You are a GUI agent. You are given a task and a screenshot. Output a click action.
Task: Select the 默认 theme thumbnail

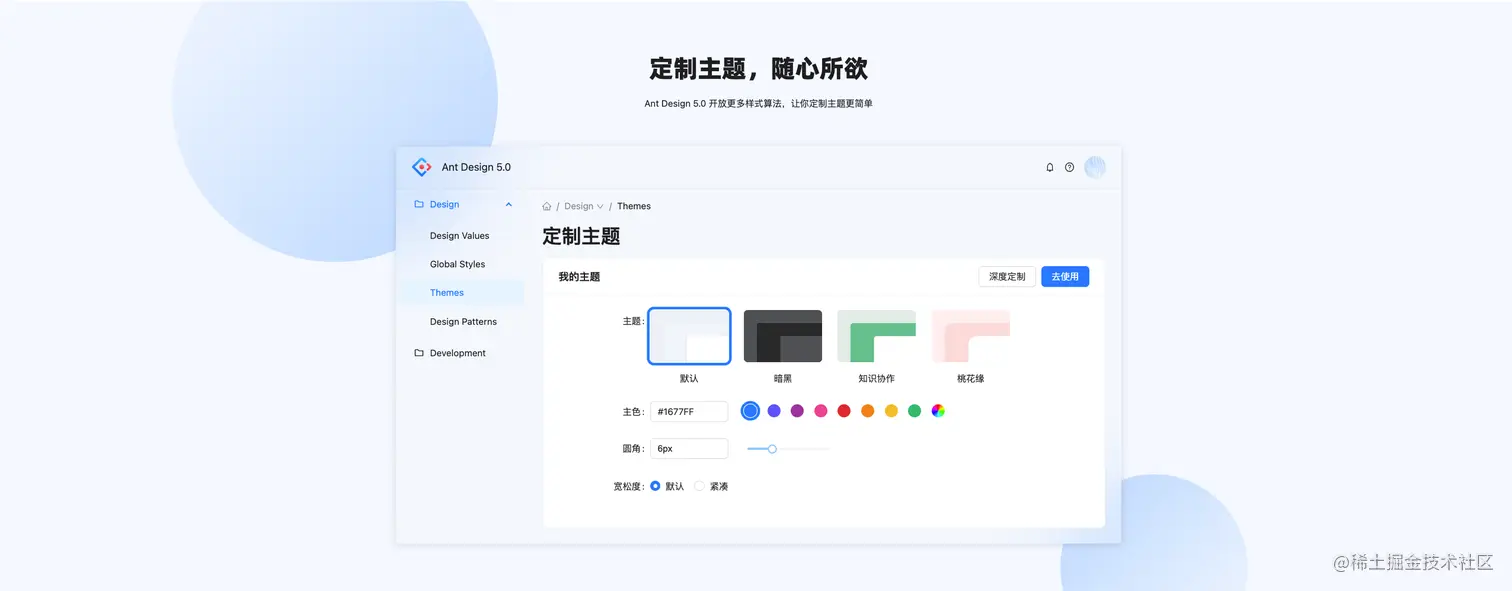click(x=689, y=336)
